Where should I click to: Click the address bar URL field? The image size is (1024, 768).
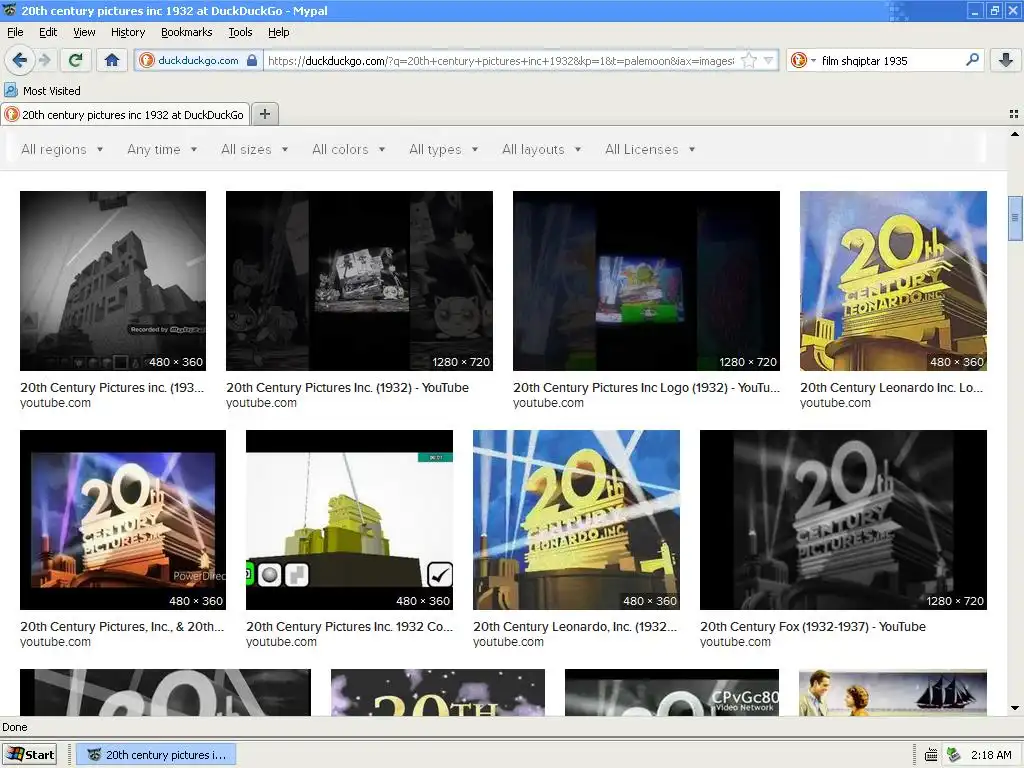coord(500,61)
